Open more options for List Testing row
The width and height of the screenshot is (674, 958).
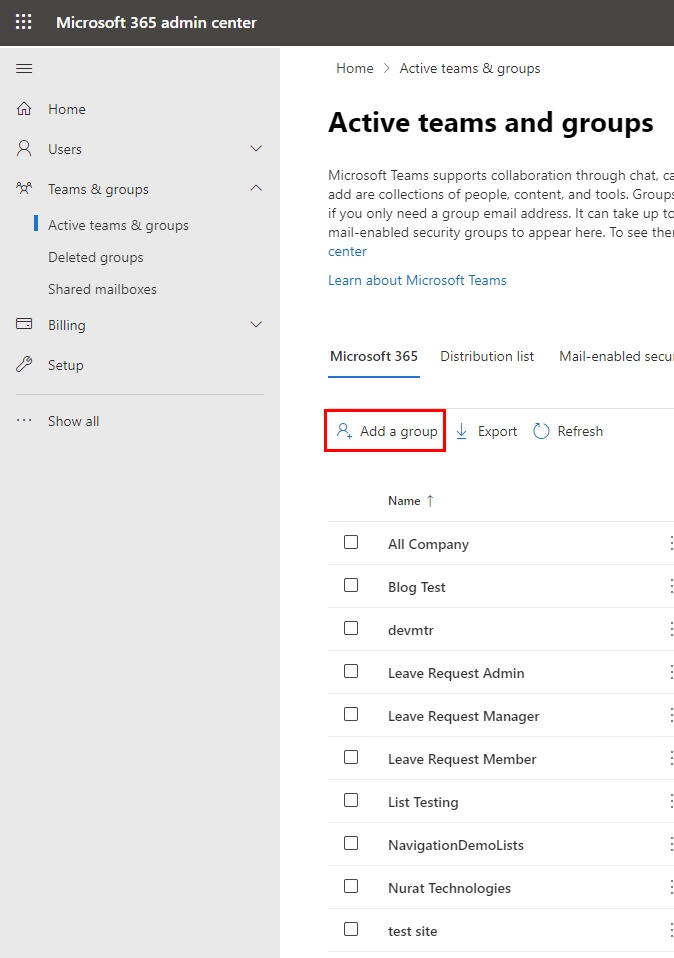click(x=670, y=802)
